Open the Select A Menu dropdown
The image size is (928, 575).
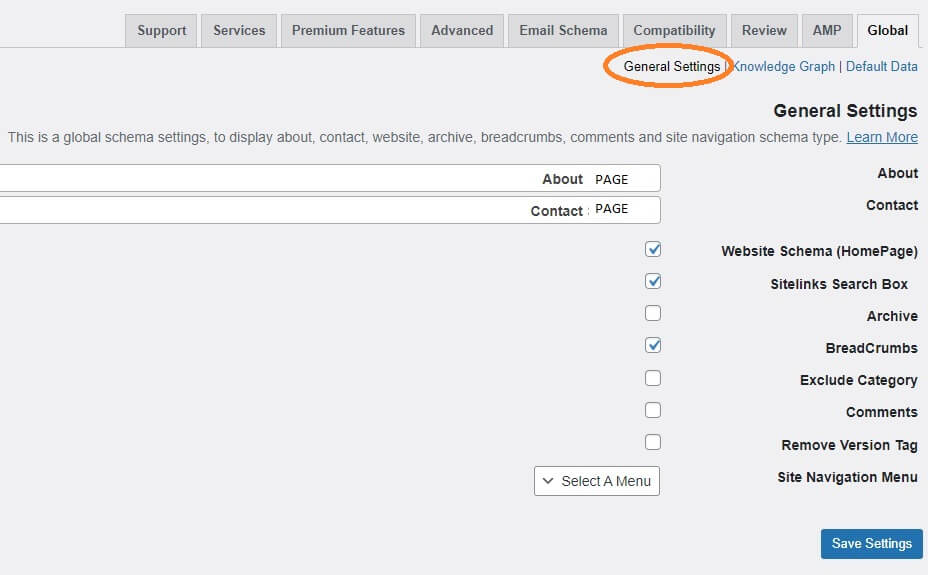tap(597, 481)
